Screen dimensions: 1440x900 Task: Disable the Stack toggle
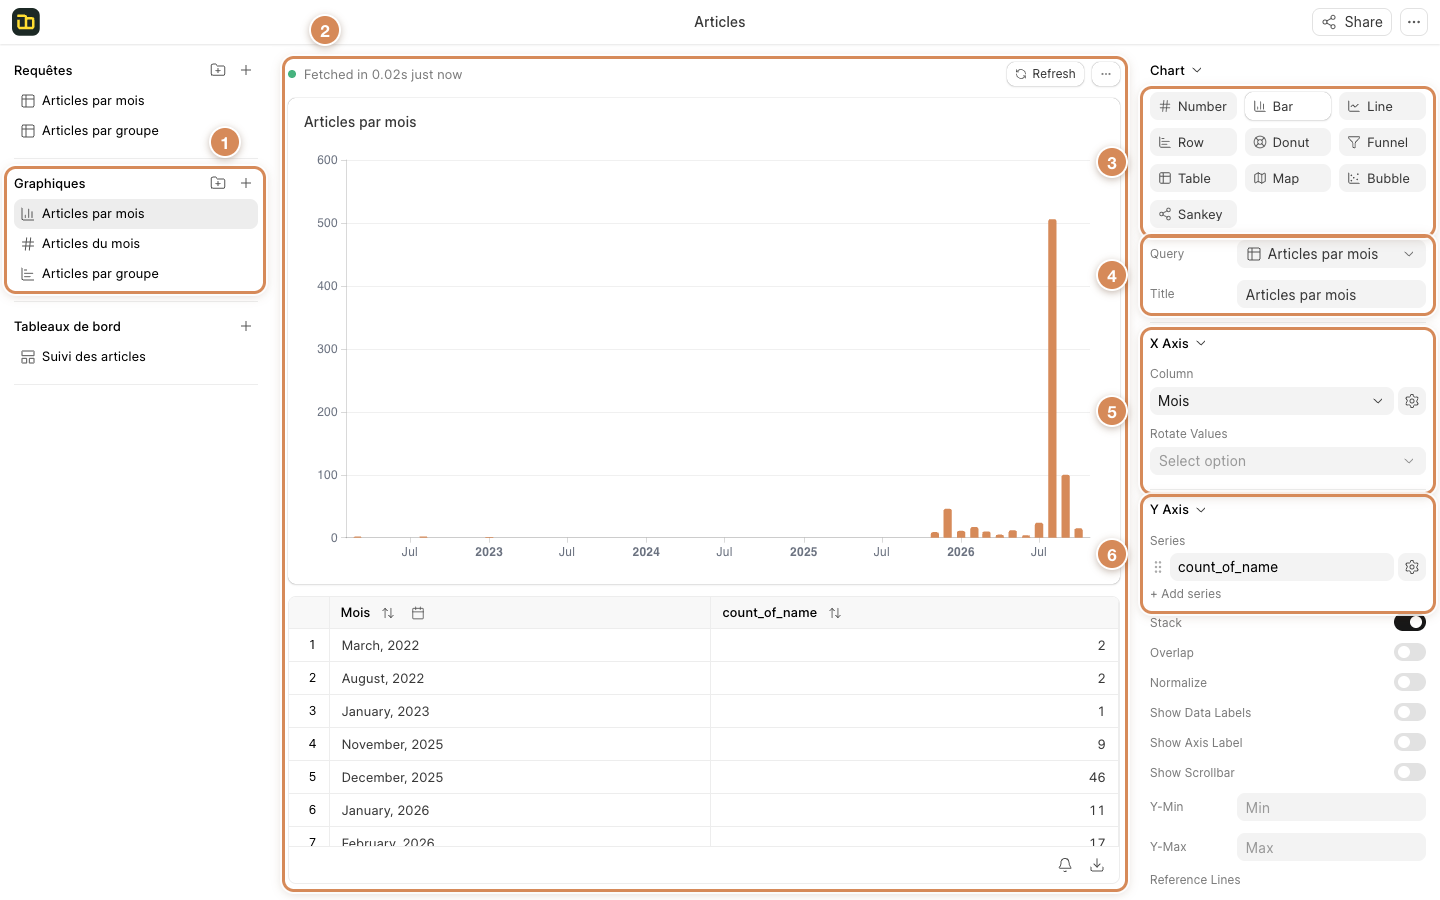point(1410,623)
